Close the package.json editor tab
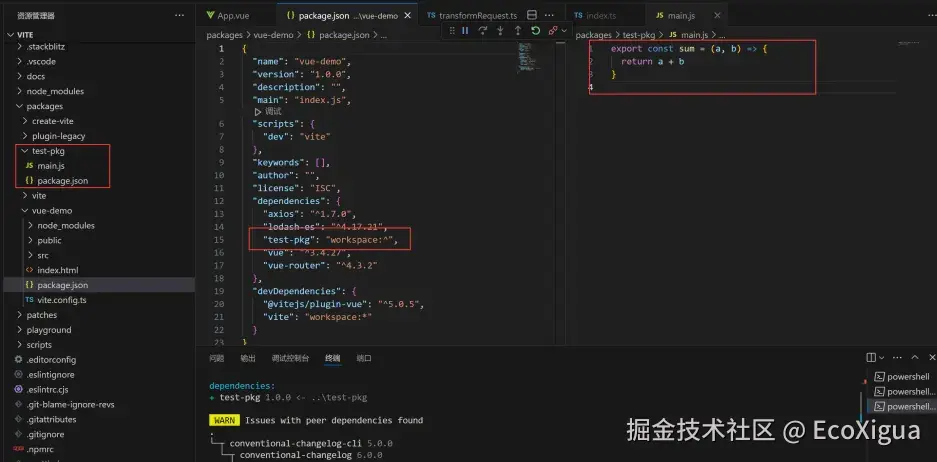This screenshot has height=462, width=937. [408, 16]
